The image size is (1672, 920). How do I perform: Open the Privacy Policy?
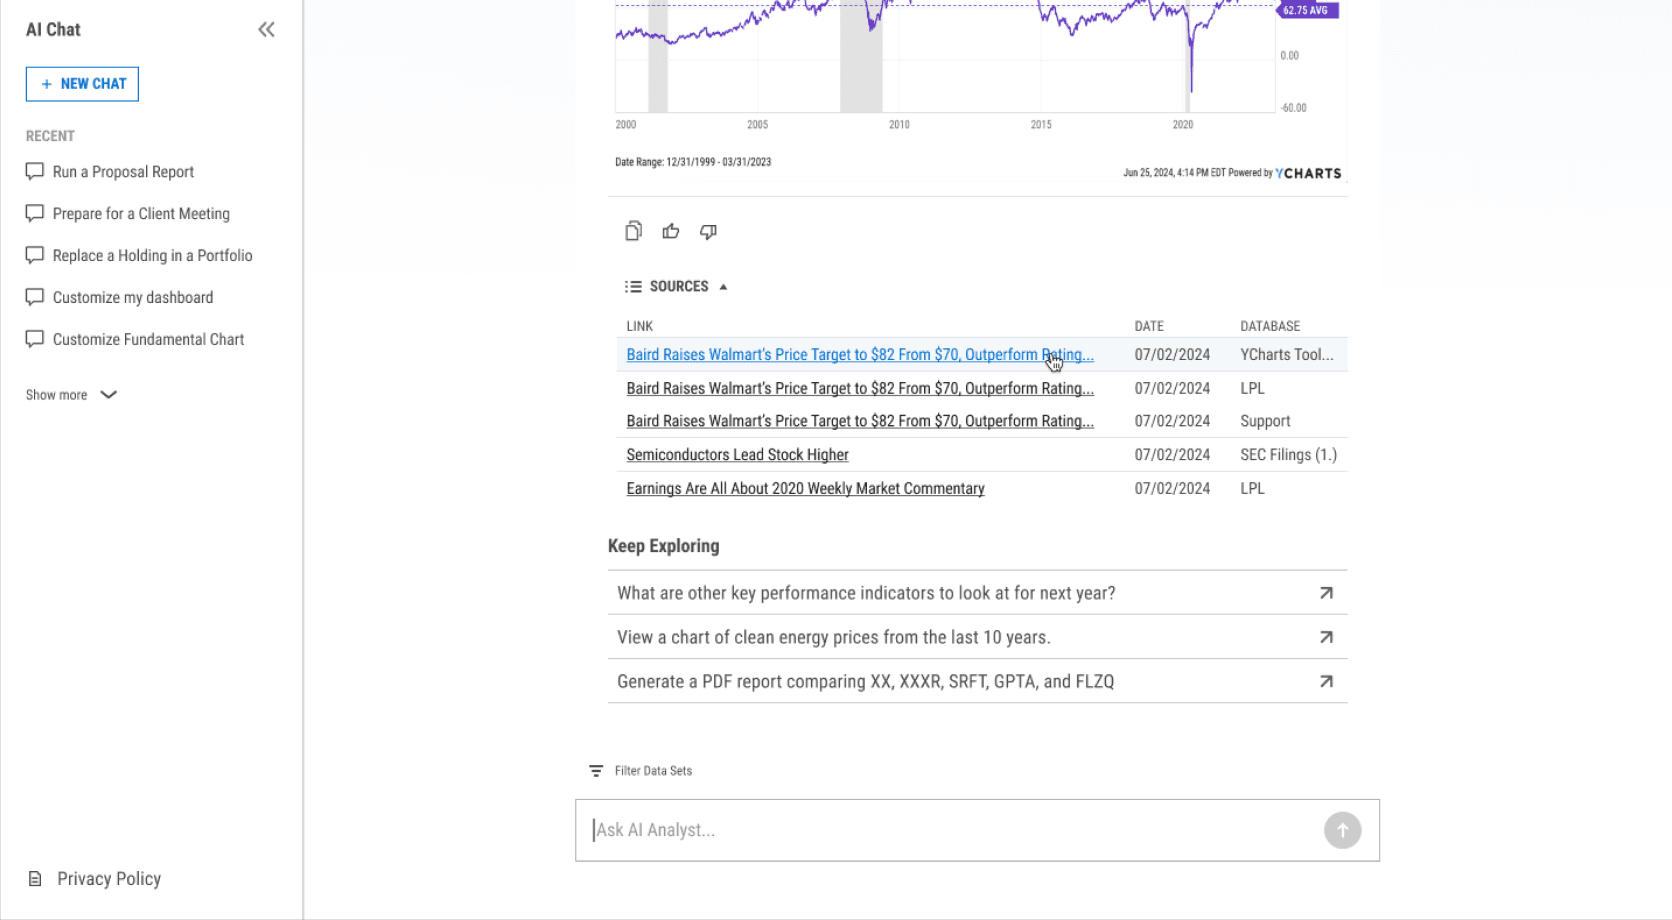[108, 879]
